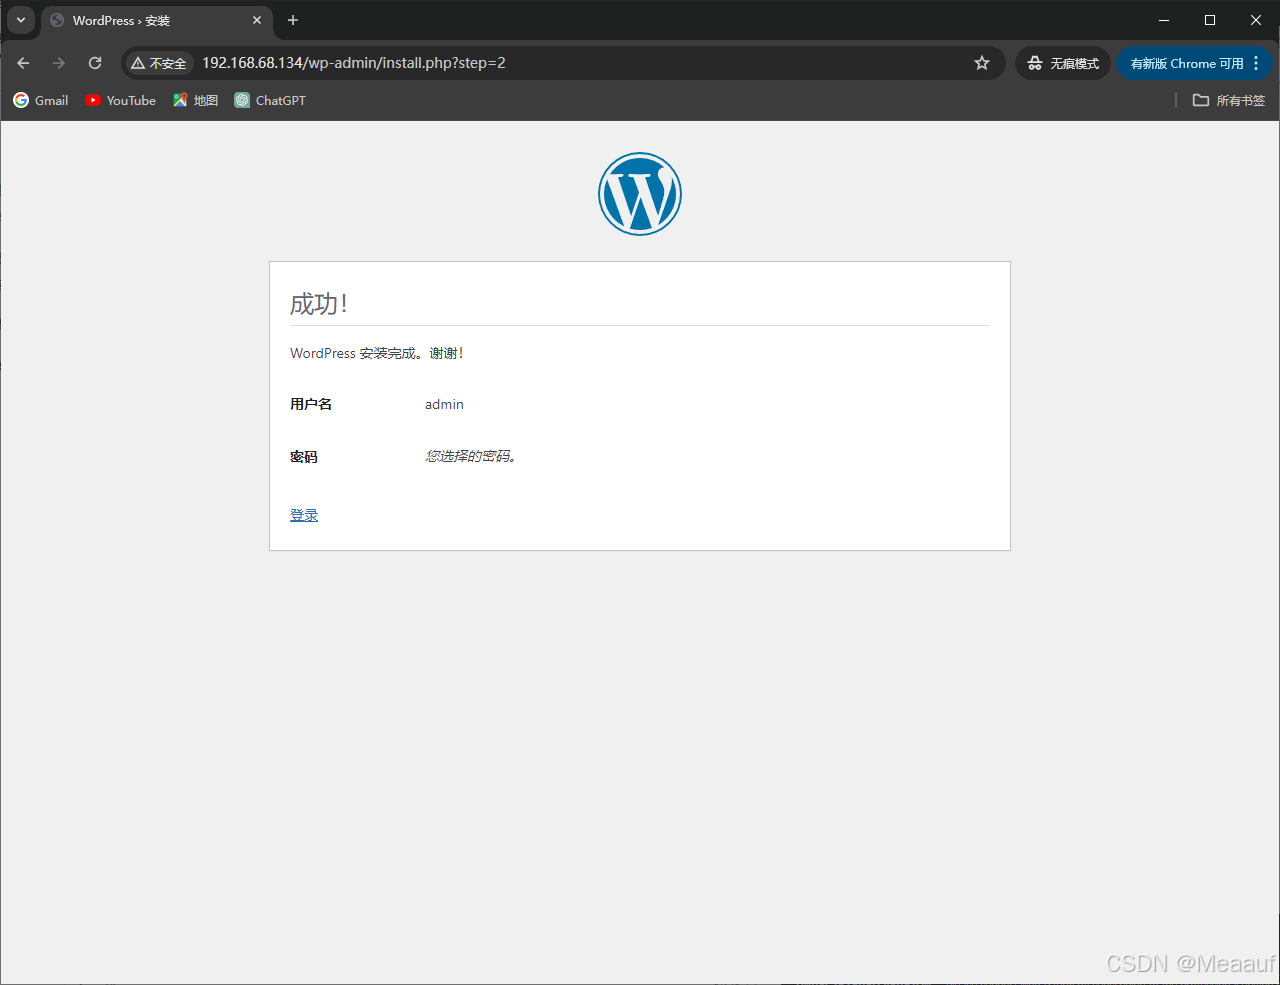Open the 所有书签 folder
1280x985 pixels.
pyautogui.click(x=1229, y=100)
